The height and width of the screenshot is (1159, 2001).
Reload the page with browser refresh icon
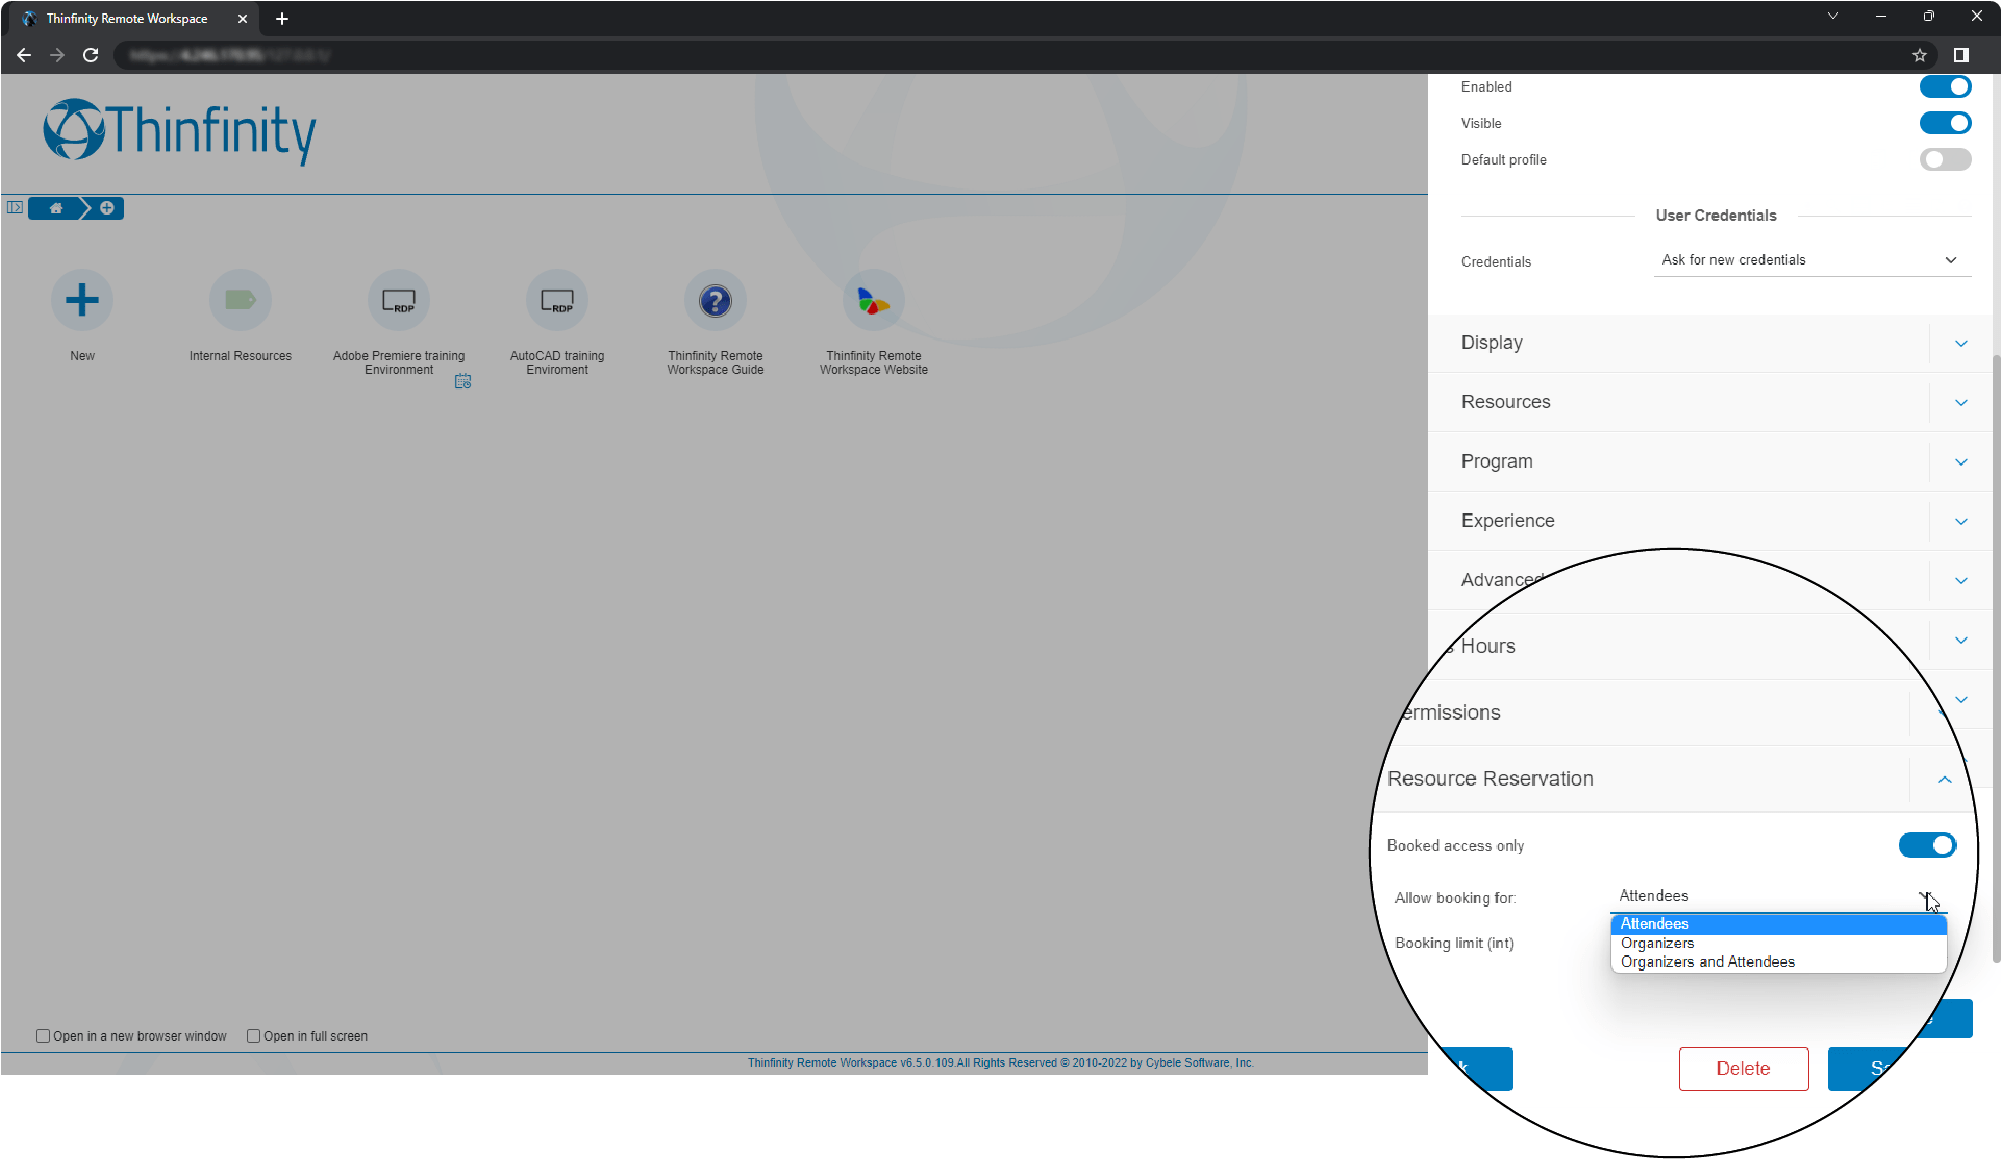point(91,55)
